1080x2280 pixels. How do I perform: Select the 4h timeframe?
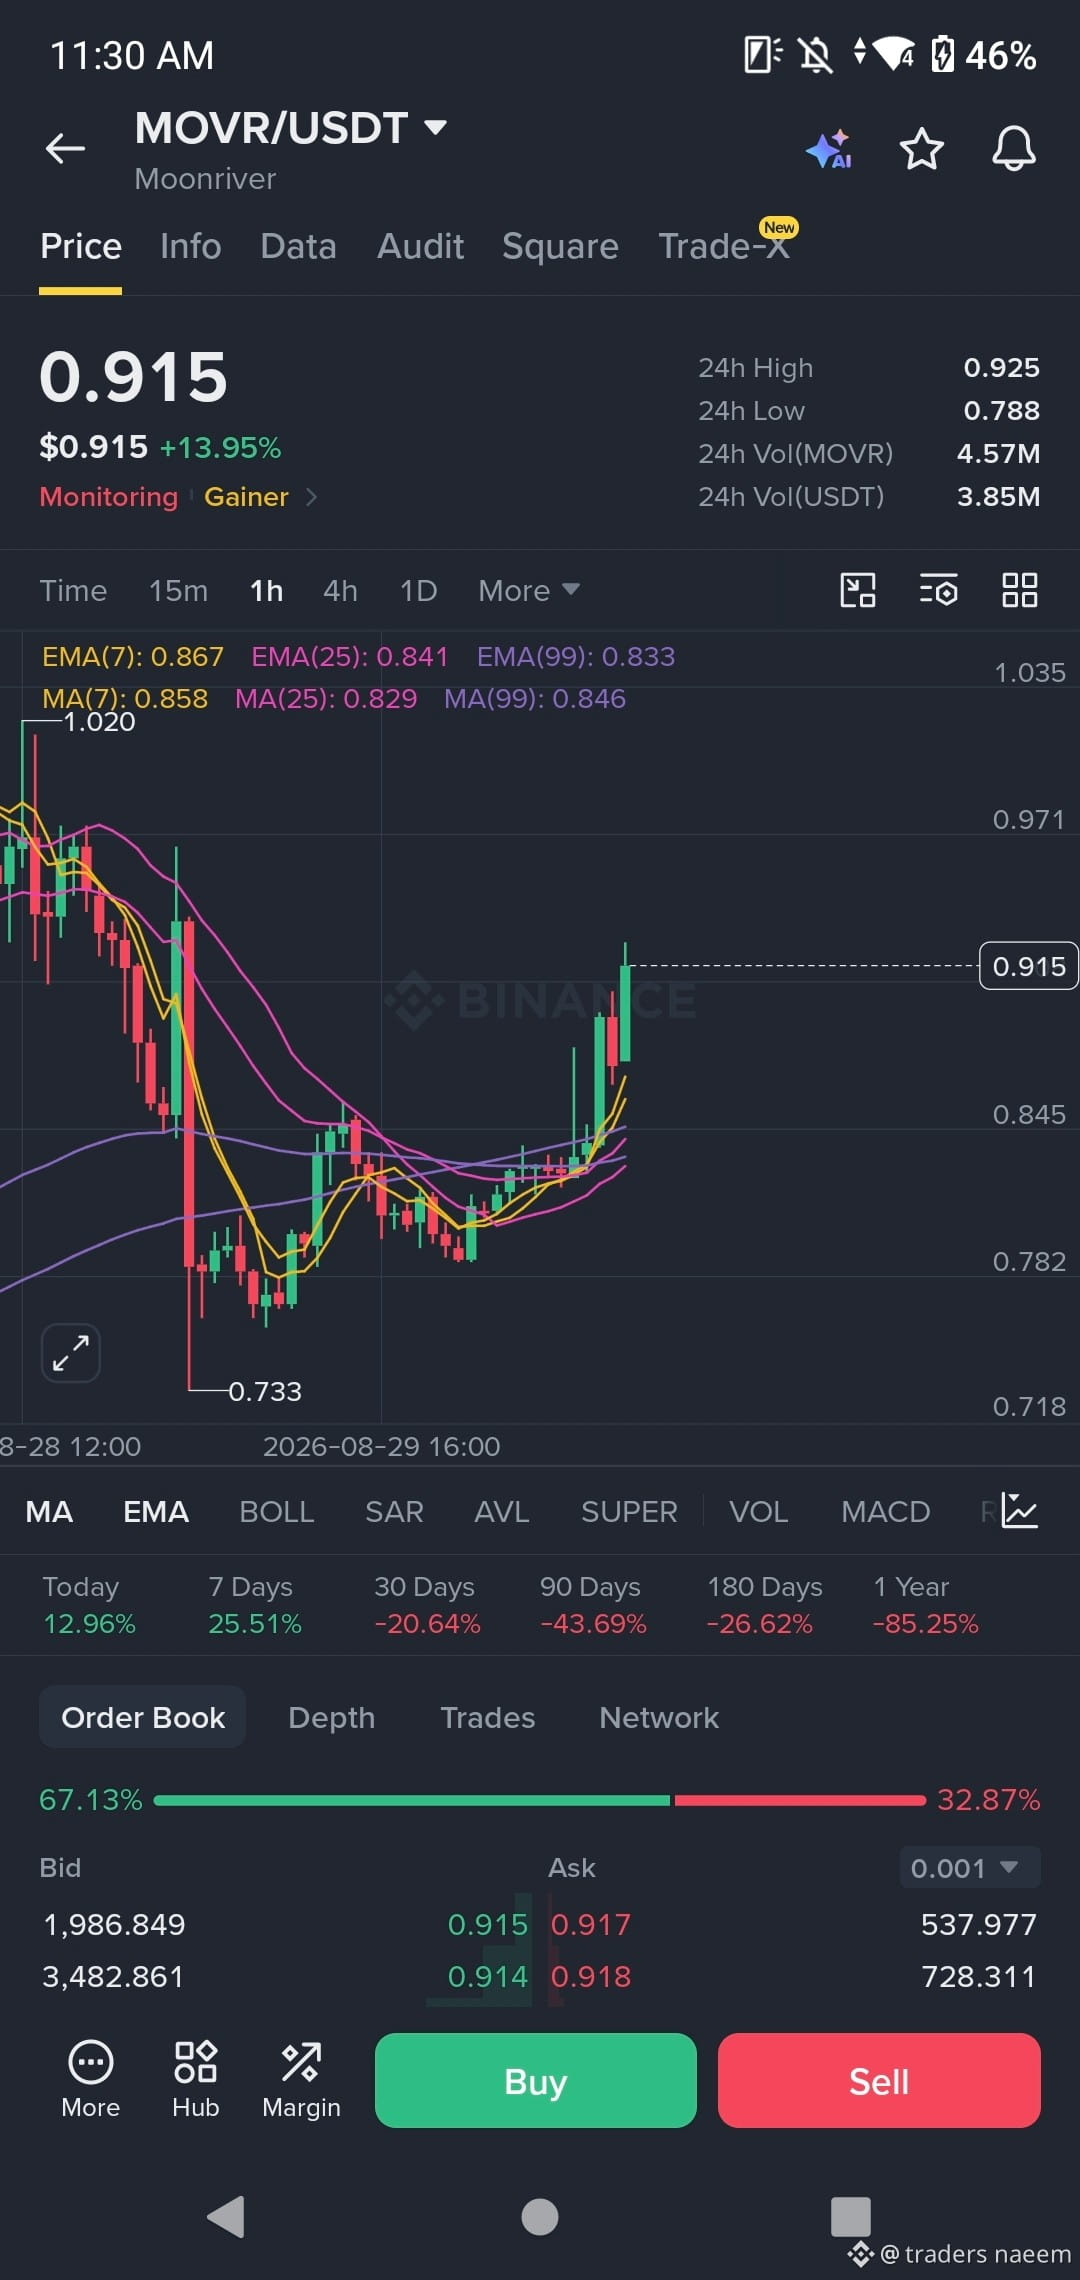(x=340, y=591)
